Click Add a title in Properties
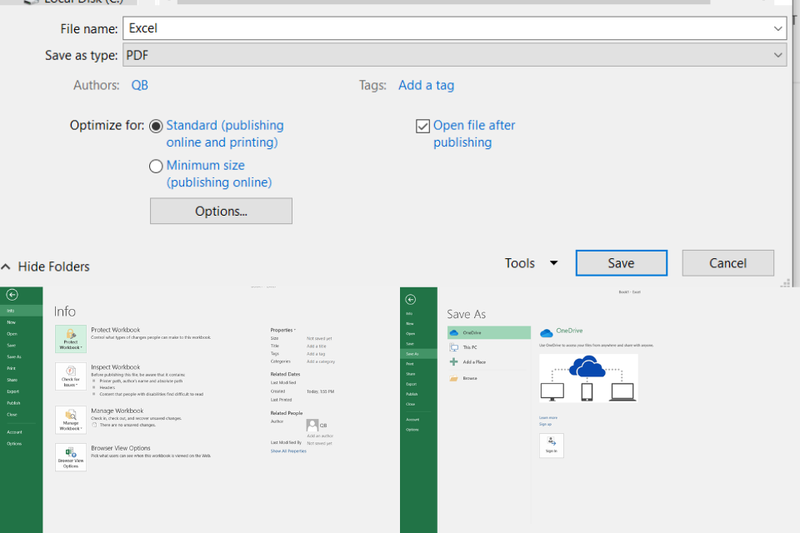 coord(316,346)
